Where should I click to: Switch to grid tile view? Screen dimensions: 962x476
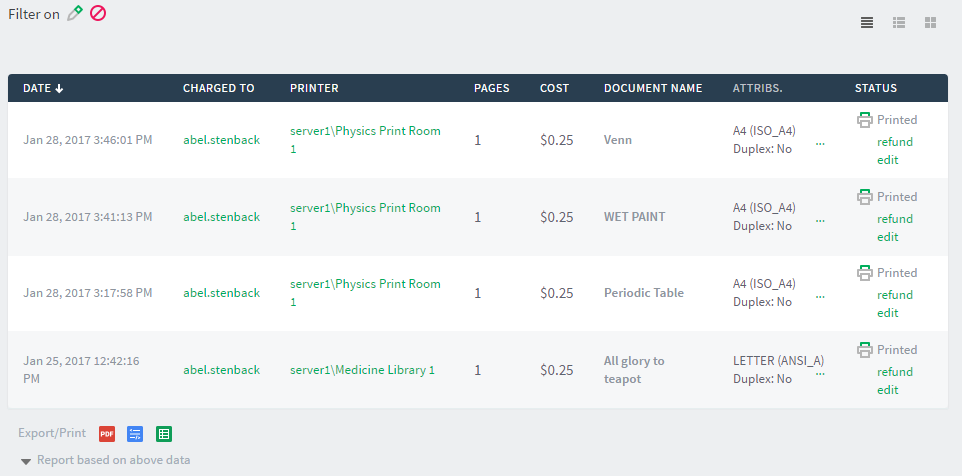930,23
